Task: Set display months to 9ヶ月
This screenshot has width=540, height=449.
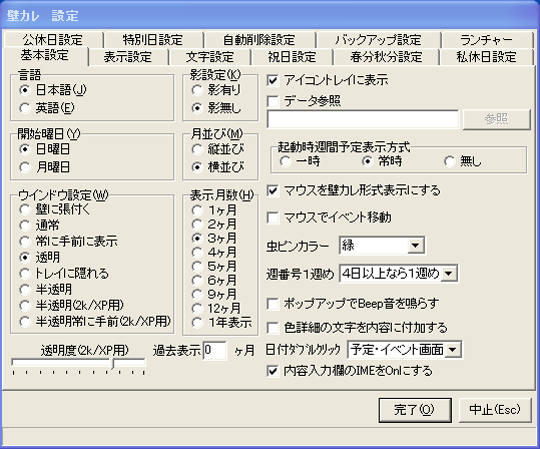Action: pos(214,294)
